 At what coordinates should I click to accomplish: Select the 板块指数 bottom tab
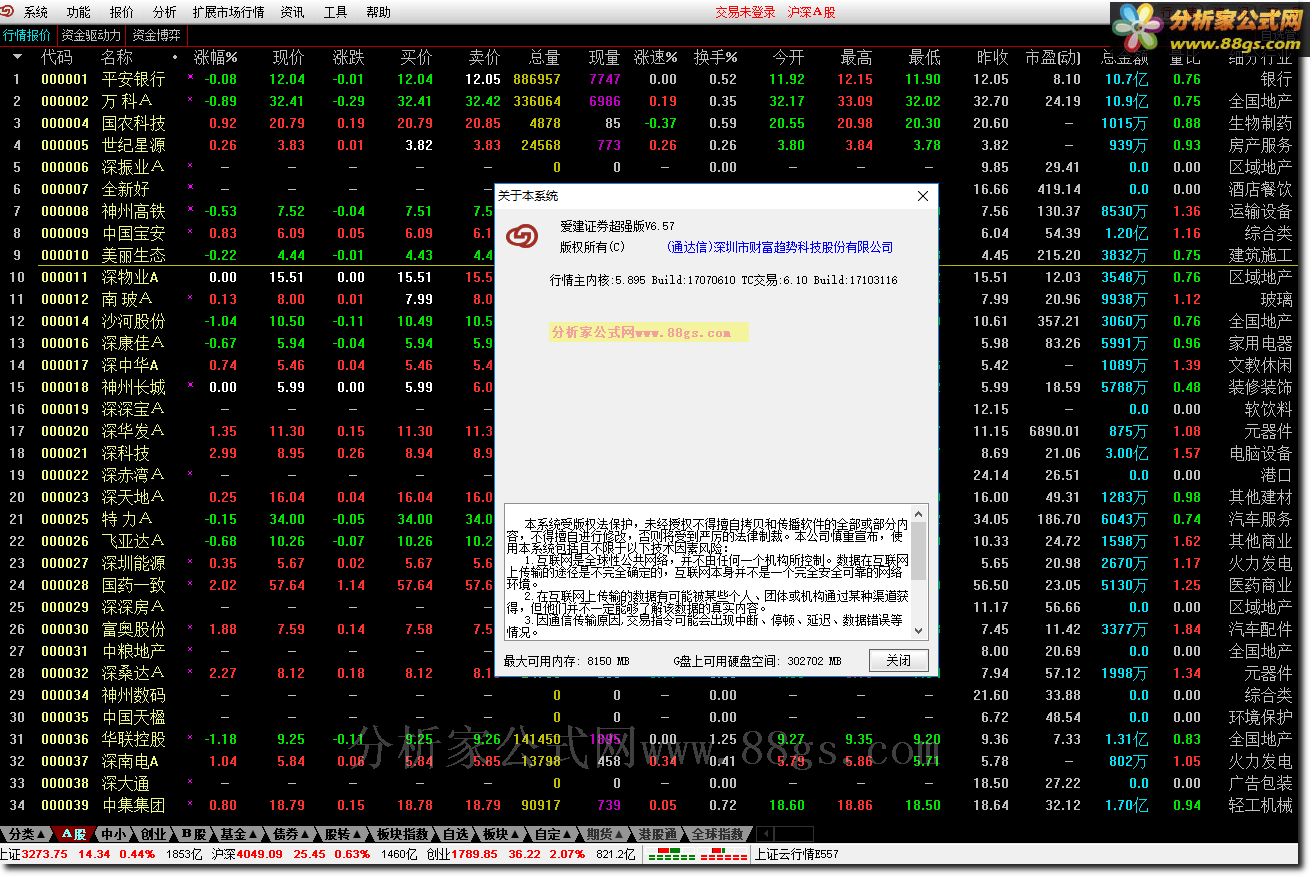point(402,834)
